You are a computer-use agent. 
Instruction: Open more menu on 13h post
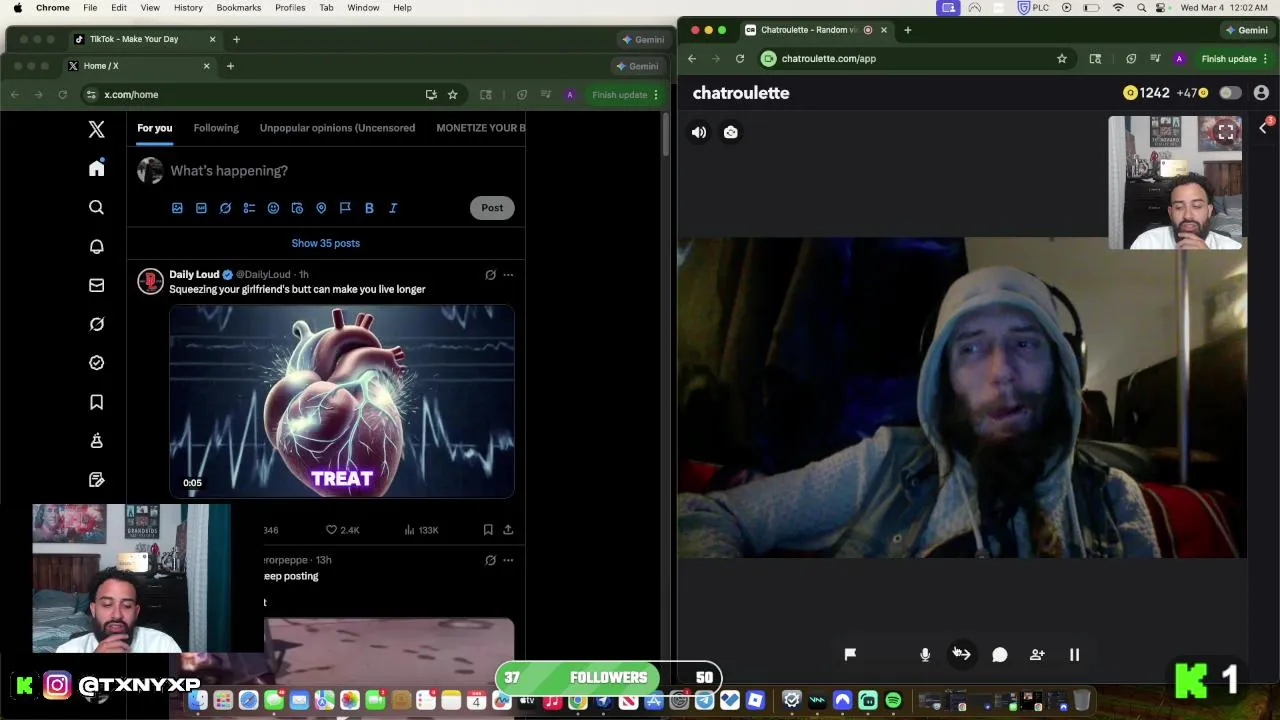click(x=508, y=560)
